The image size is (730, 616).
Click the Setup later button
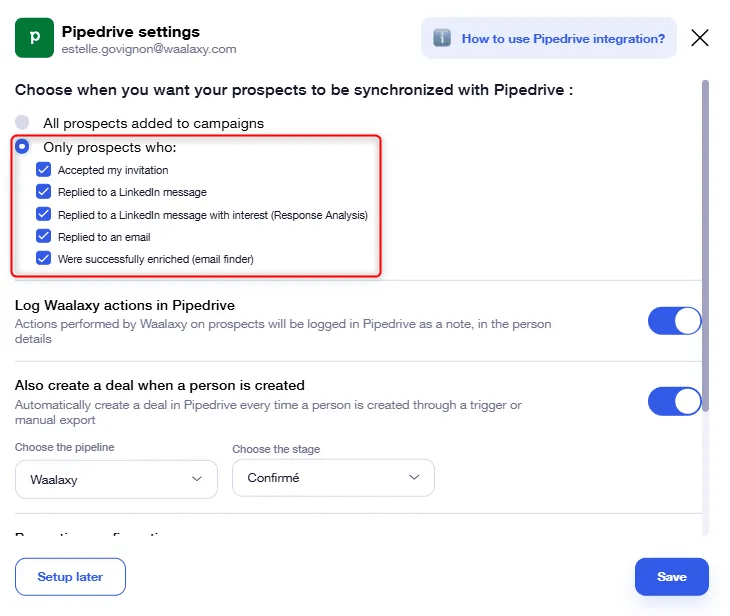point(70,577)
